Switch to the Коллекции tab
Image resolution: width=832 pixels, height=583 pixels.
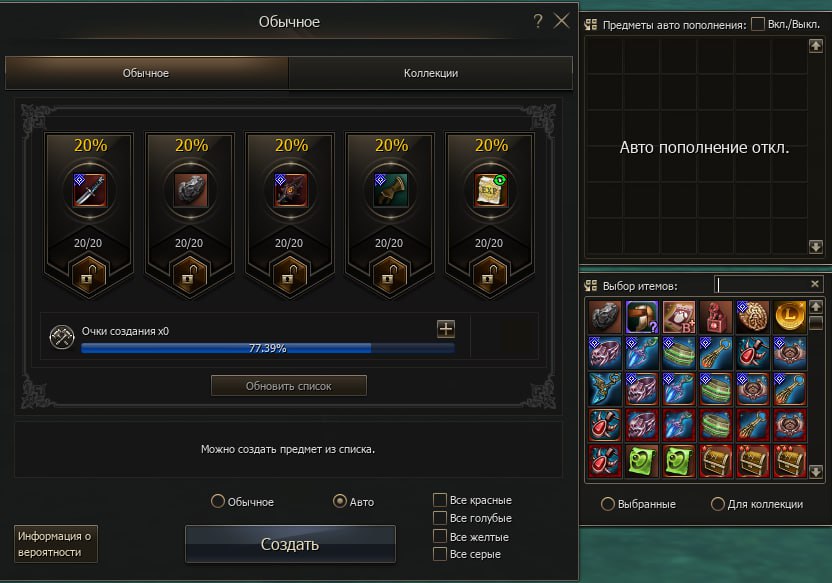(x=430, y=73)
